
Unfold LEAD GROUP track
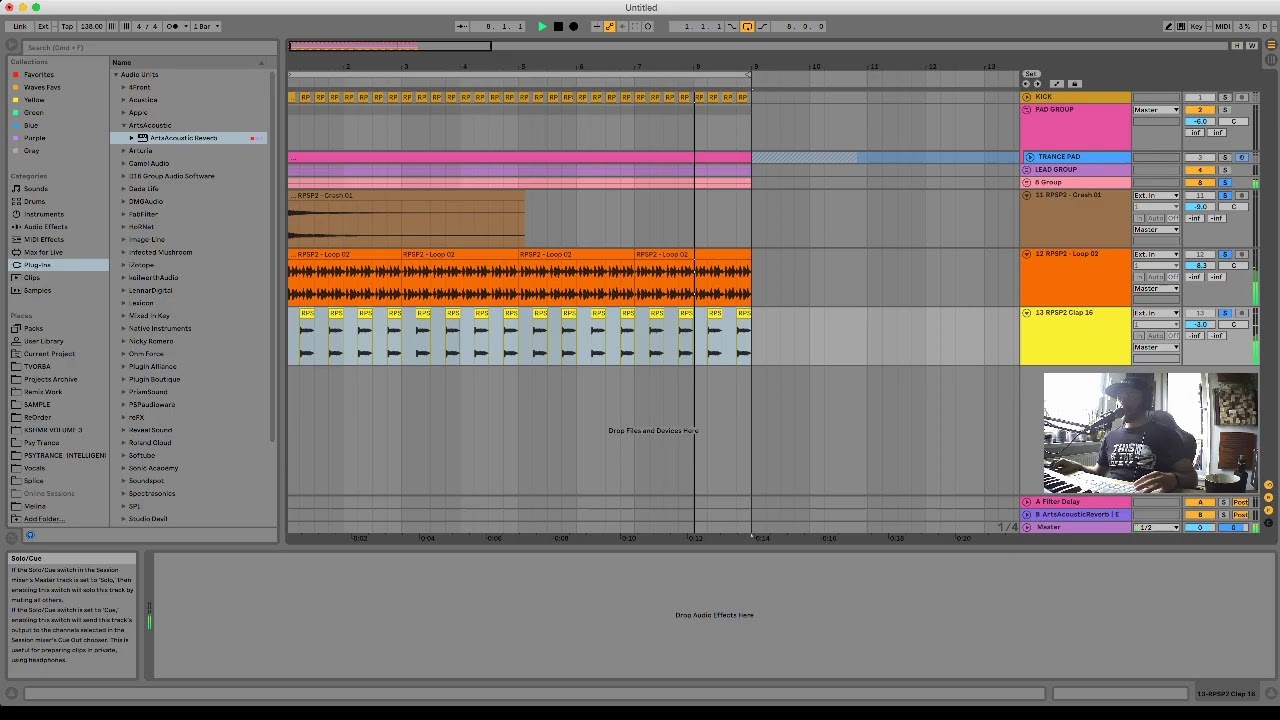[1026, 170]
